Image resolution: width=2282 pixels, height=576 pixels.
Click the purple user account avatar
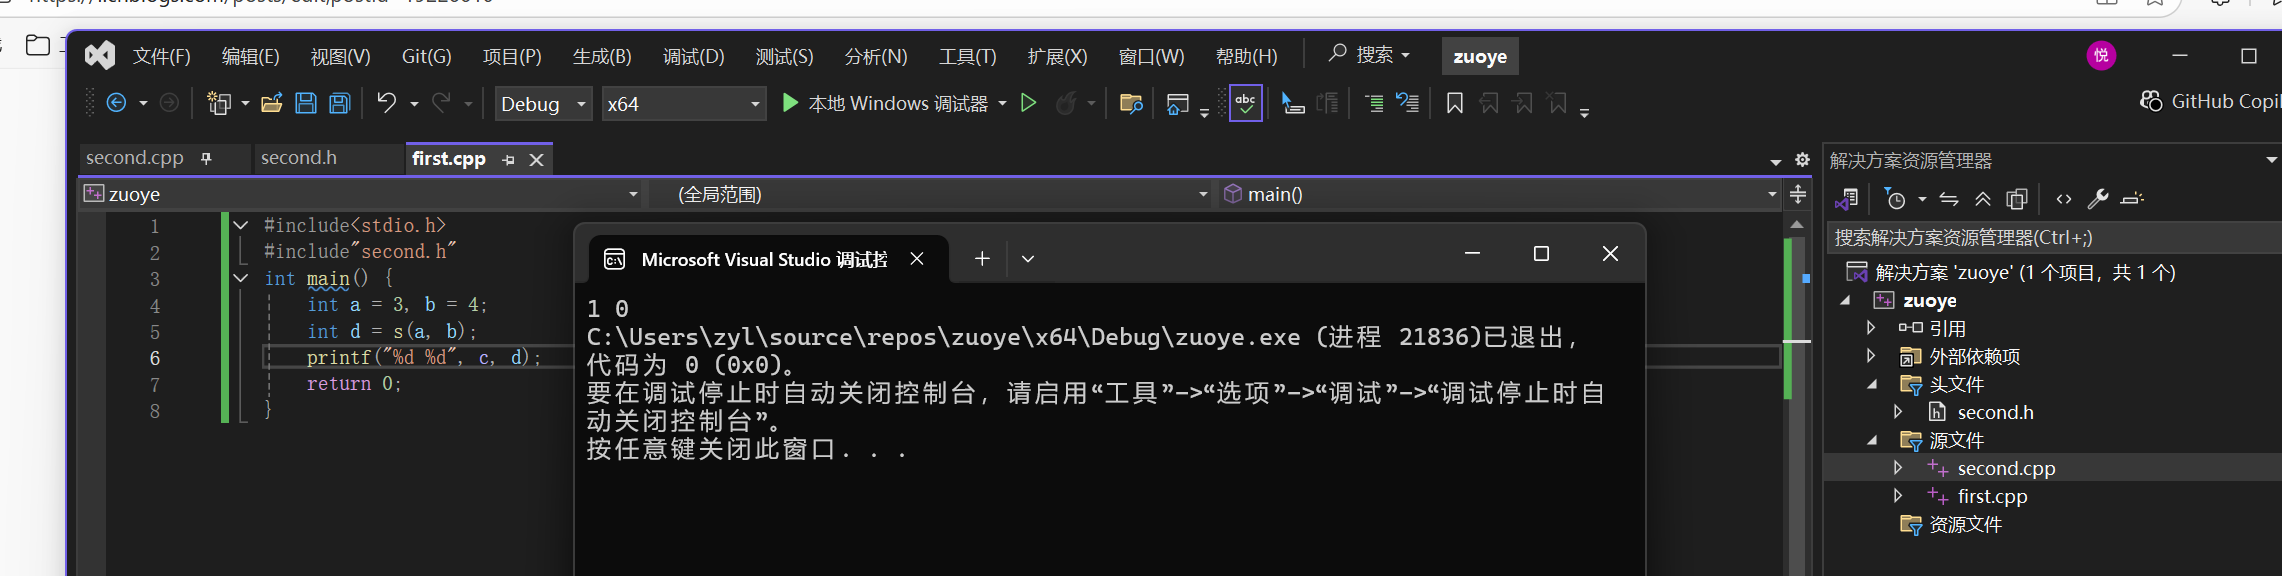2101,56
